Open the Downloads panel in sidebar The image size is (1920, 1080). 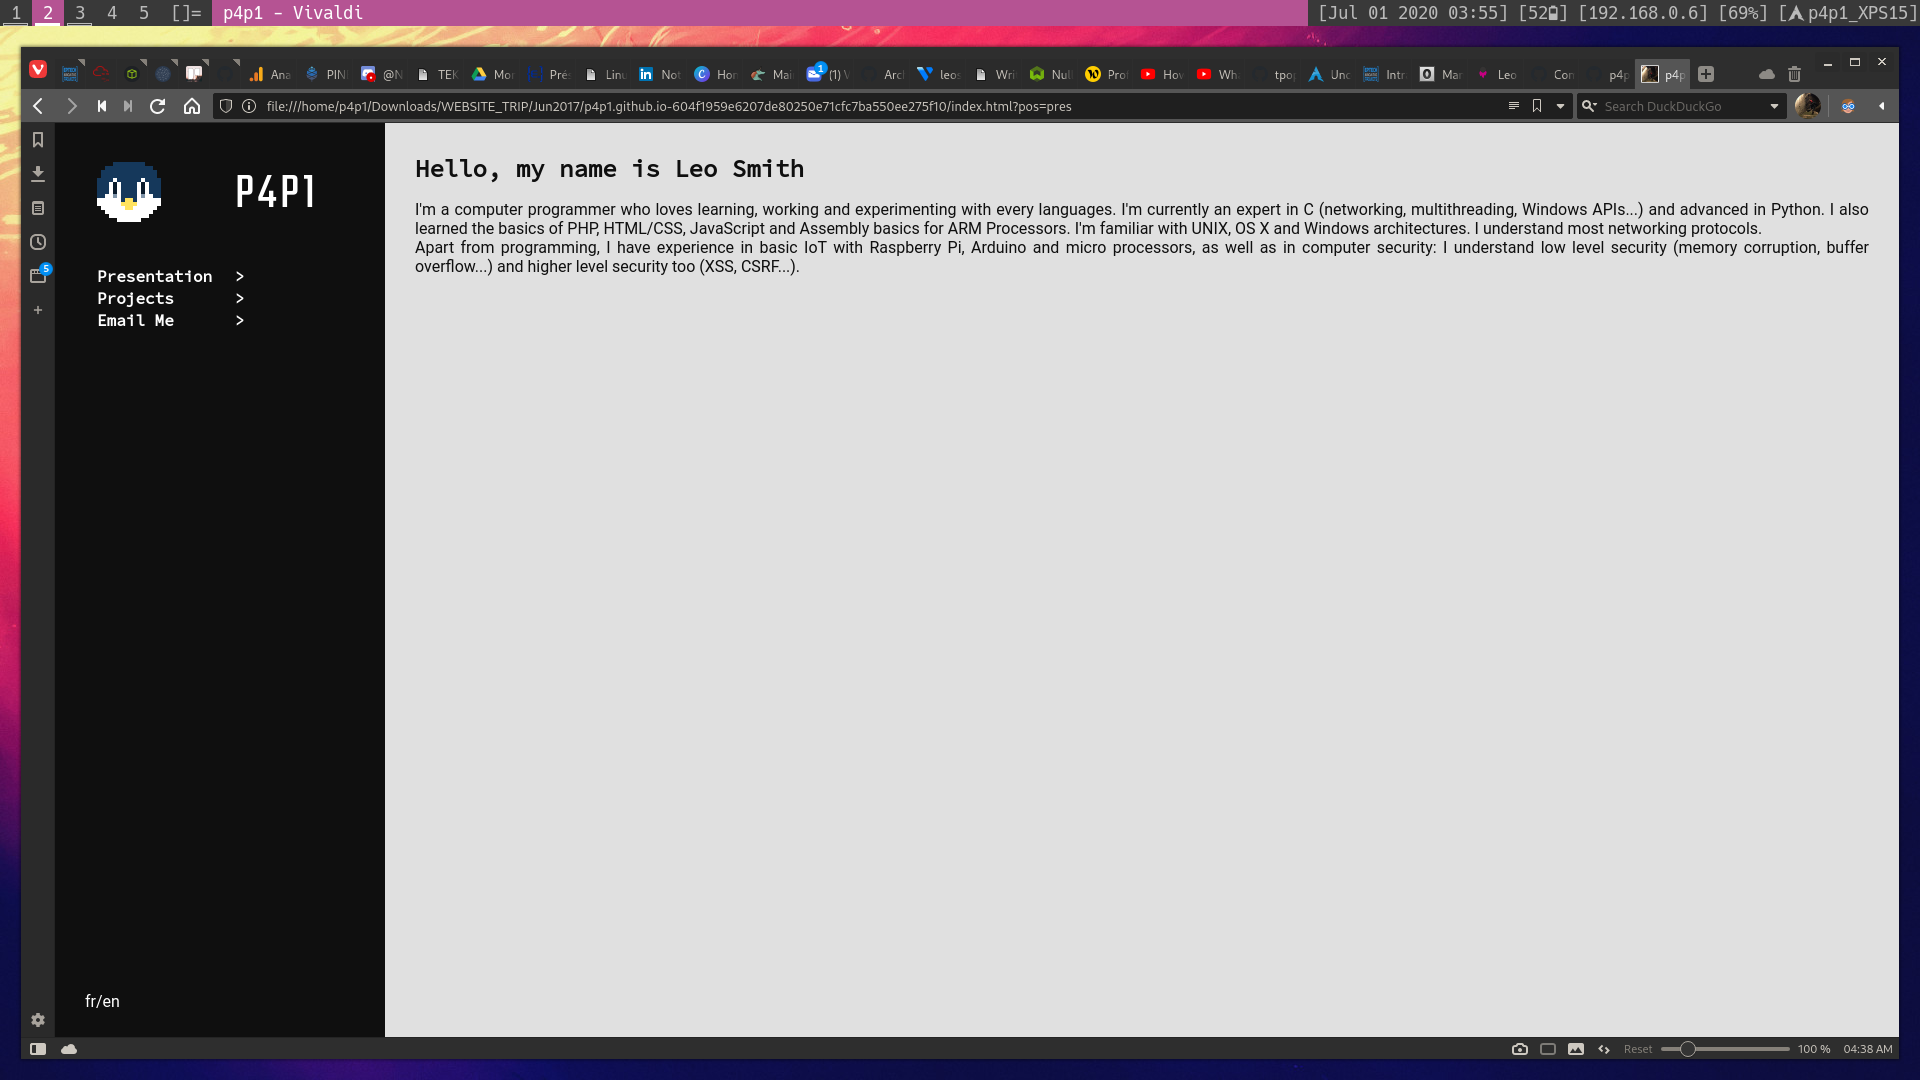38,174
